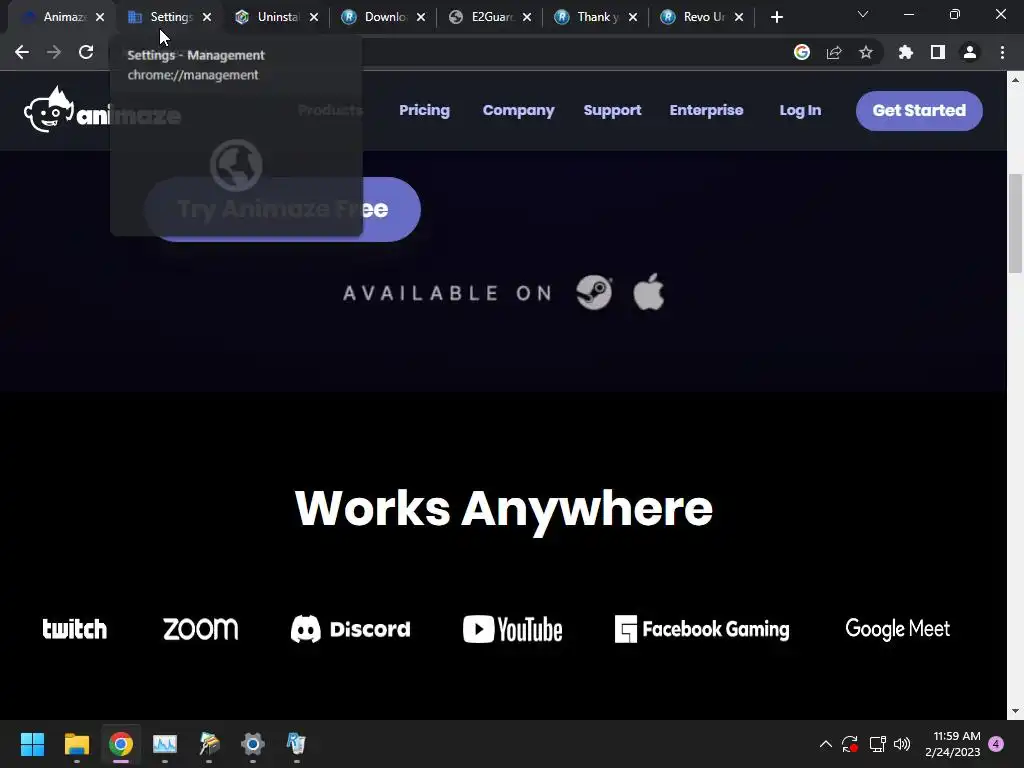
Task: Click the scrollbar down arrow
Action: tap(1015, 712)
